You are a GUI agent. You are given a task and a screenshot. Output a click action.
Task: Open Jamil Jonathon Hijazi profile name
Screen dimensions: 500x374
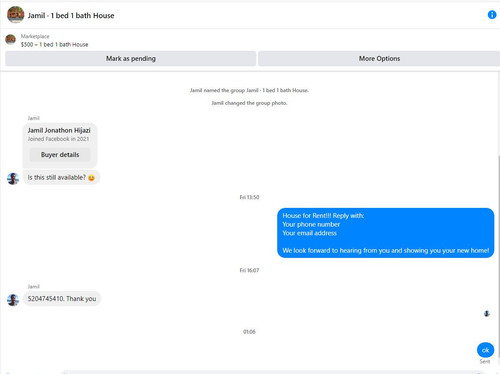59,130
